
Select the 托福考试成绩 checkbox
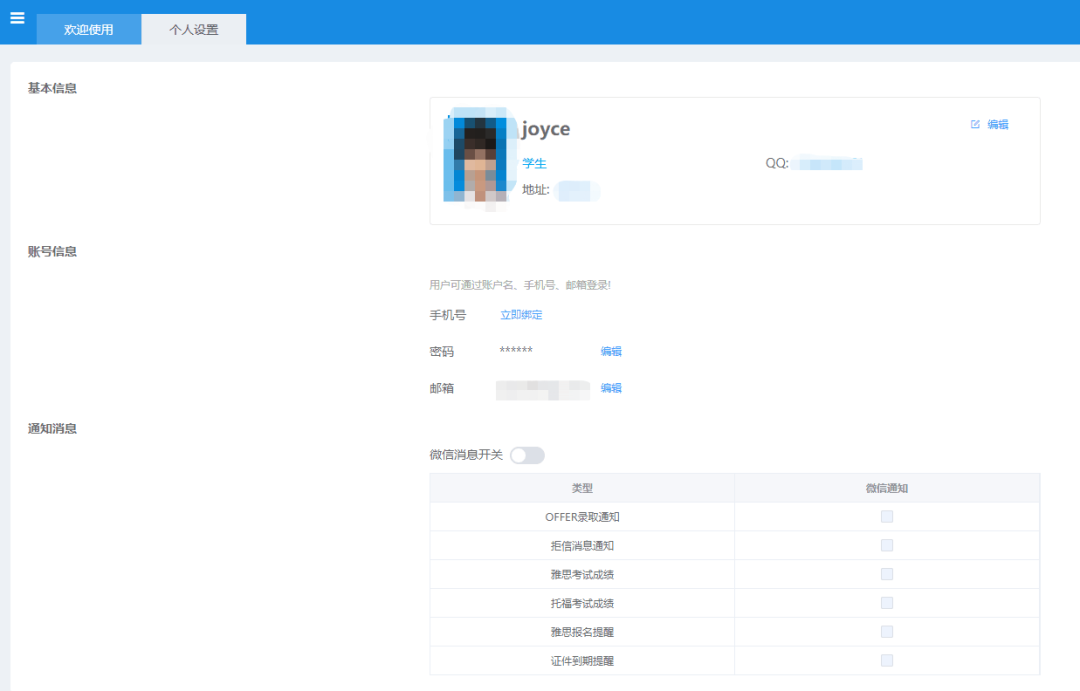tap(887, 604)
